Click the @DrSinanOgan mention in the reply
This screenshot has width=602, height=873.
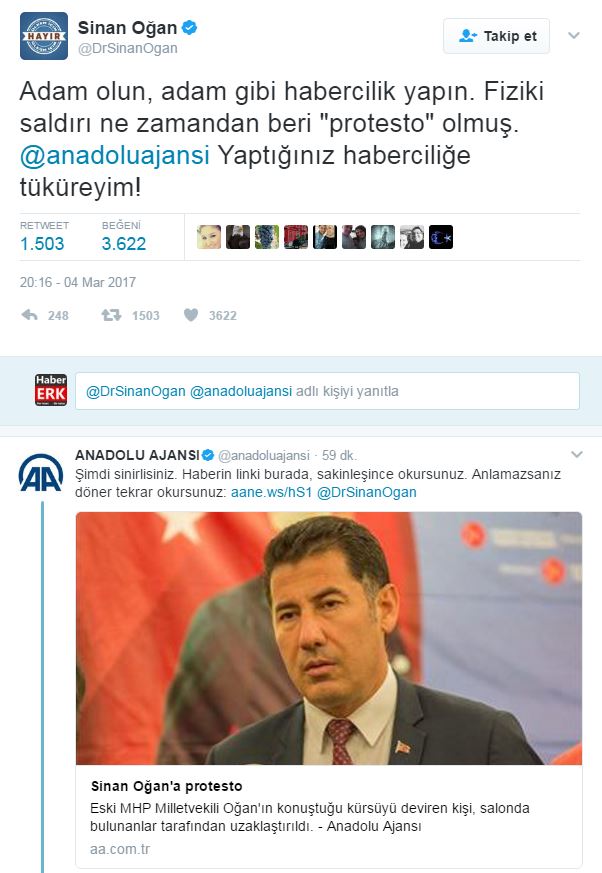pos(366,492)
